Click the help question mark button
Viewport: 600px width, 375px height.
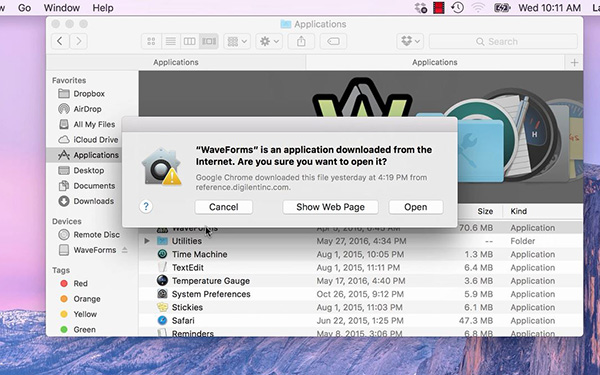tap(146, 207)
